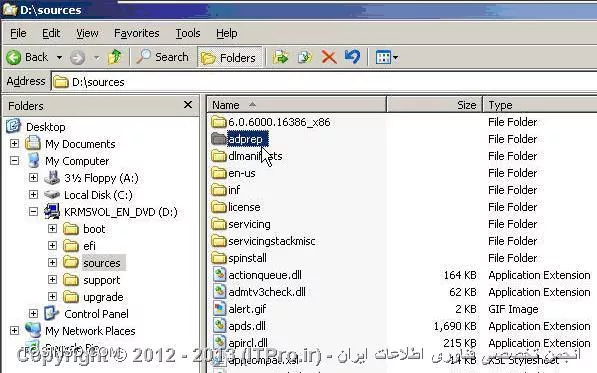Open the Tools menu
This screenshot has height=373, width=597.
click(188, 33)
